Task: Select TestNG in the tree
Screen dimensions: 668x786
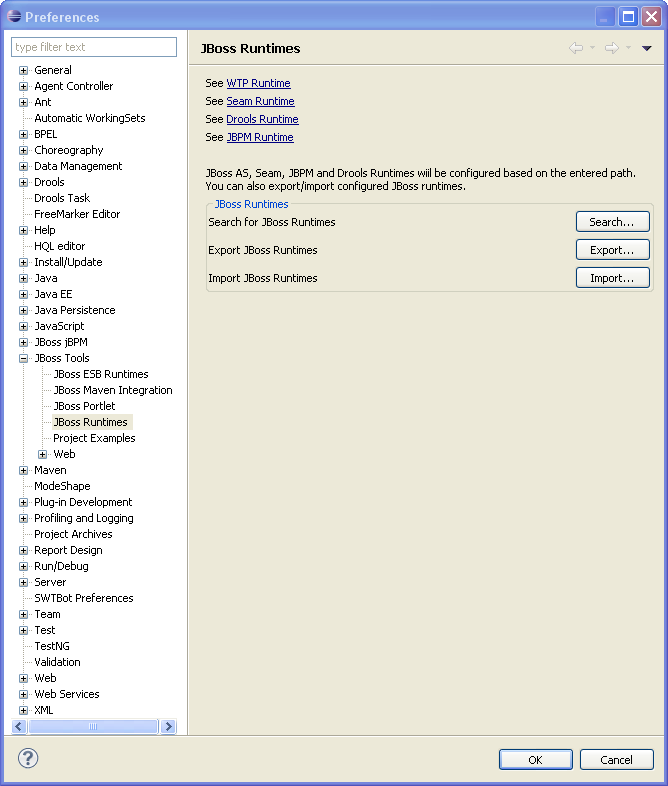Action: click(52, 646)
